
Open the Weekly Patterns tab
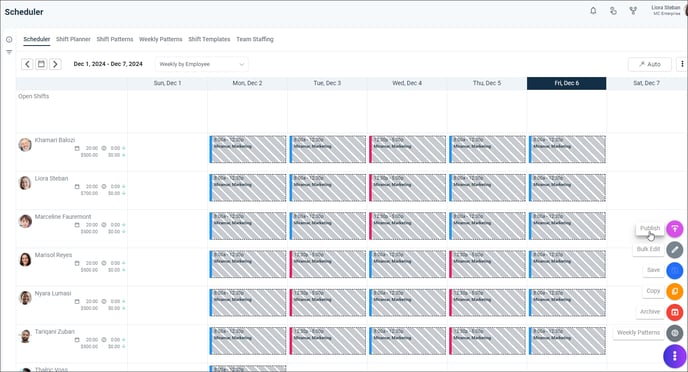point(161,39)
